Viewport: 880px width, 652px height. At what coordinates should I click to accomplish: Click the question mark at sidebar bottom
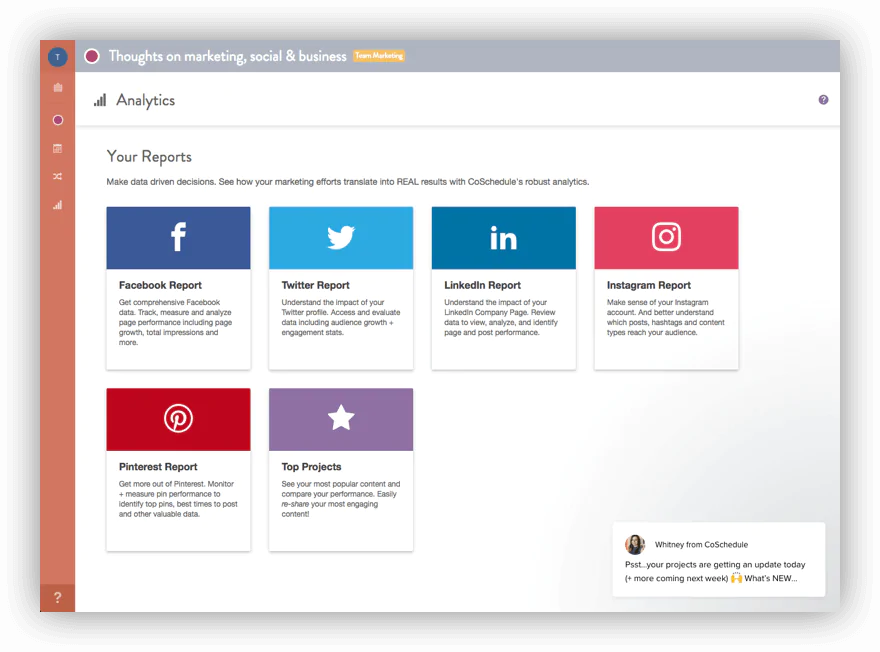click(57, 598)
